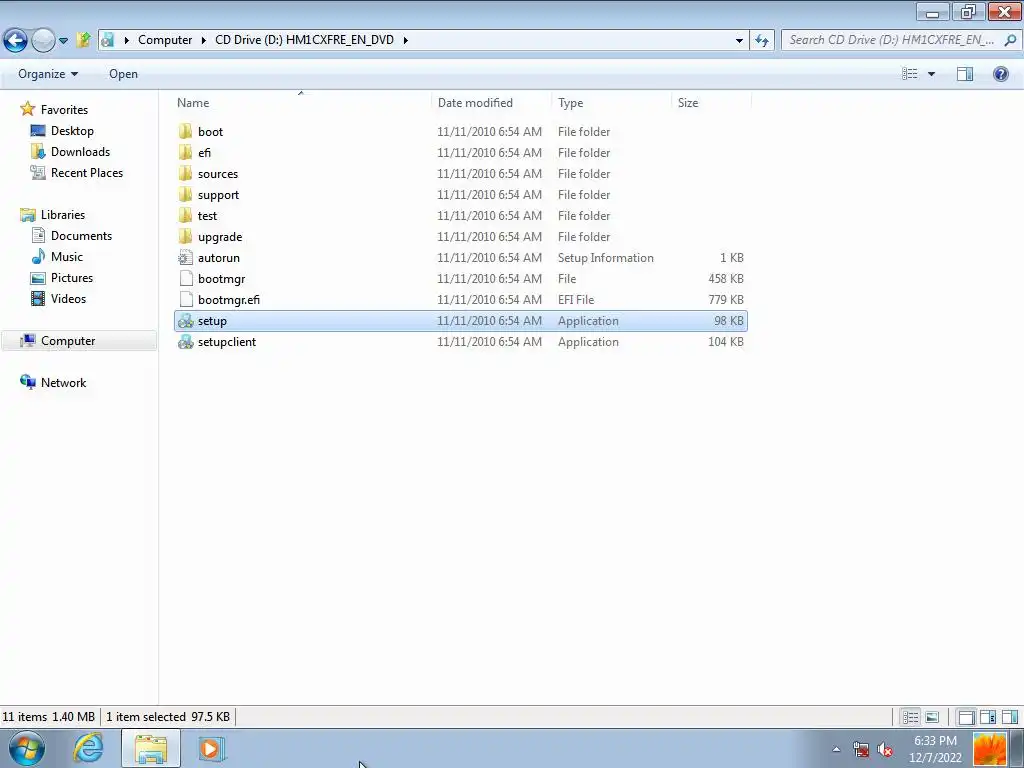Open Recent Places in Favorites
The width and height of the screenshot is (1024, 768).
[x=87, y=172]
